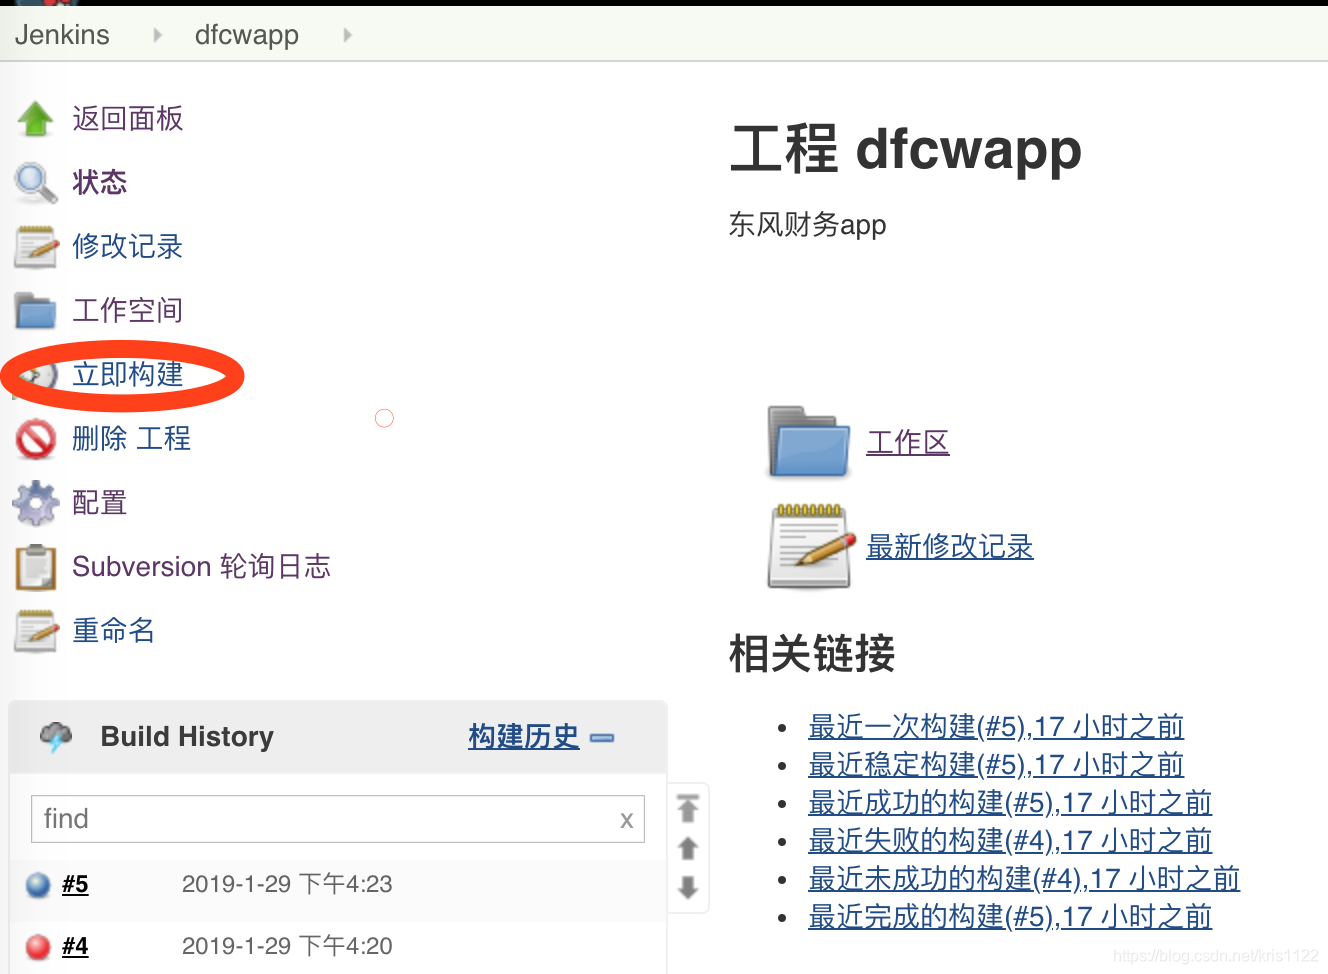Expand the dfcwapp breadcrumb dropdown arrow

pyautogui.click(x=347, y=35)
